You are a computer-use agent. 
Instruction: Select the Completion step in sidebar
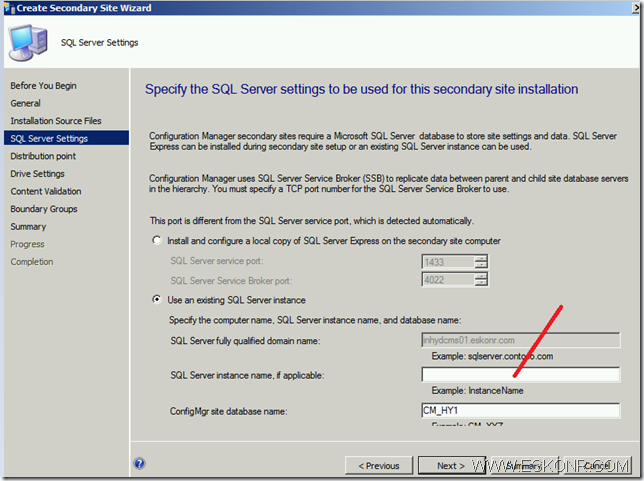pyautogui.click(x=32, y=262)
